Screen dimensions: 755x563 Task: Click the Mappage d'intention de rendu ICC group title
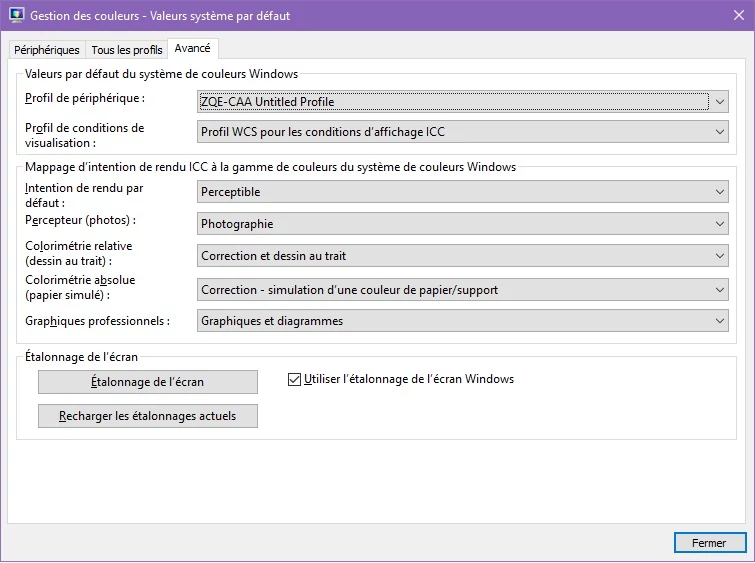270,167
